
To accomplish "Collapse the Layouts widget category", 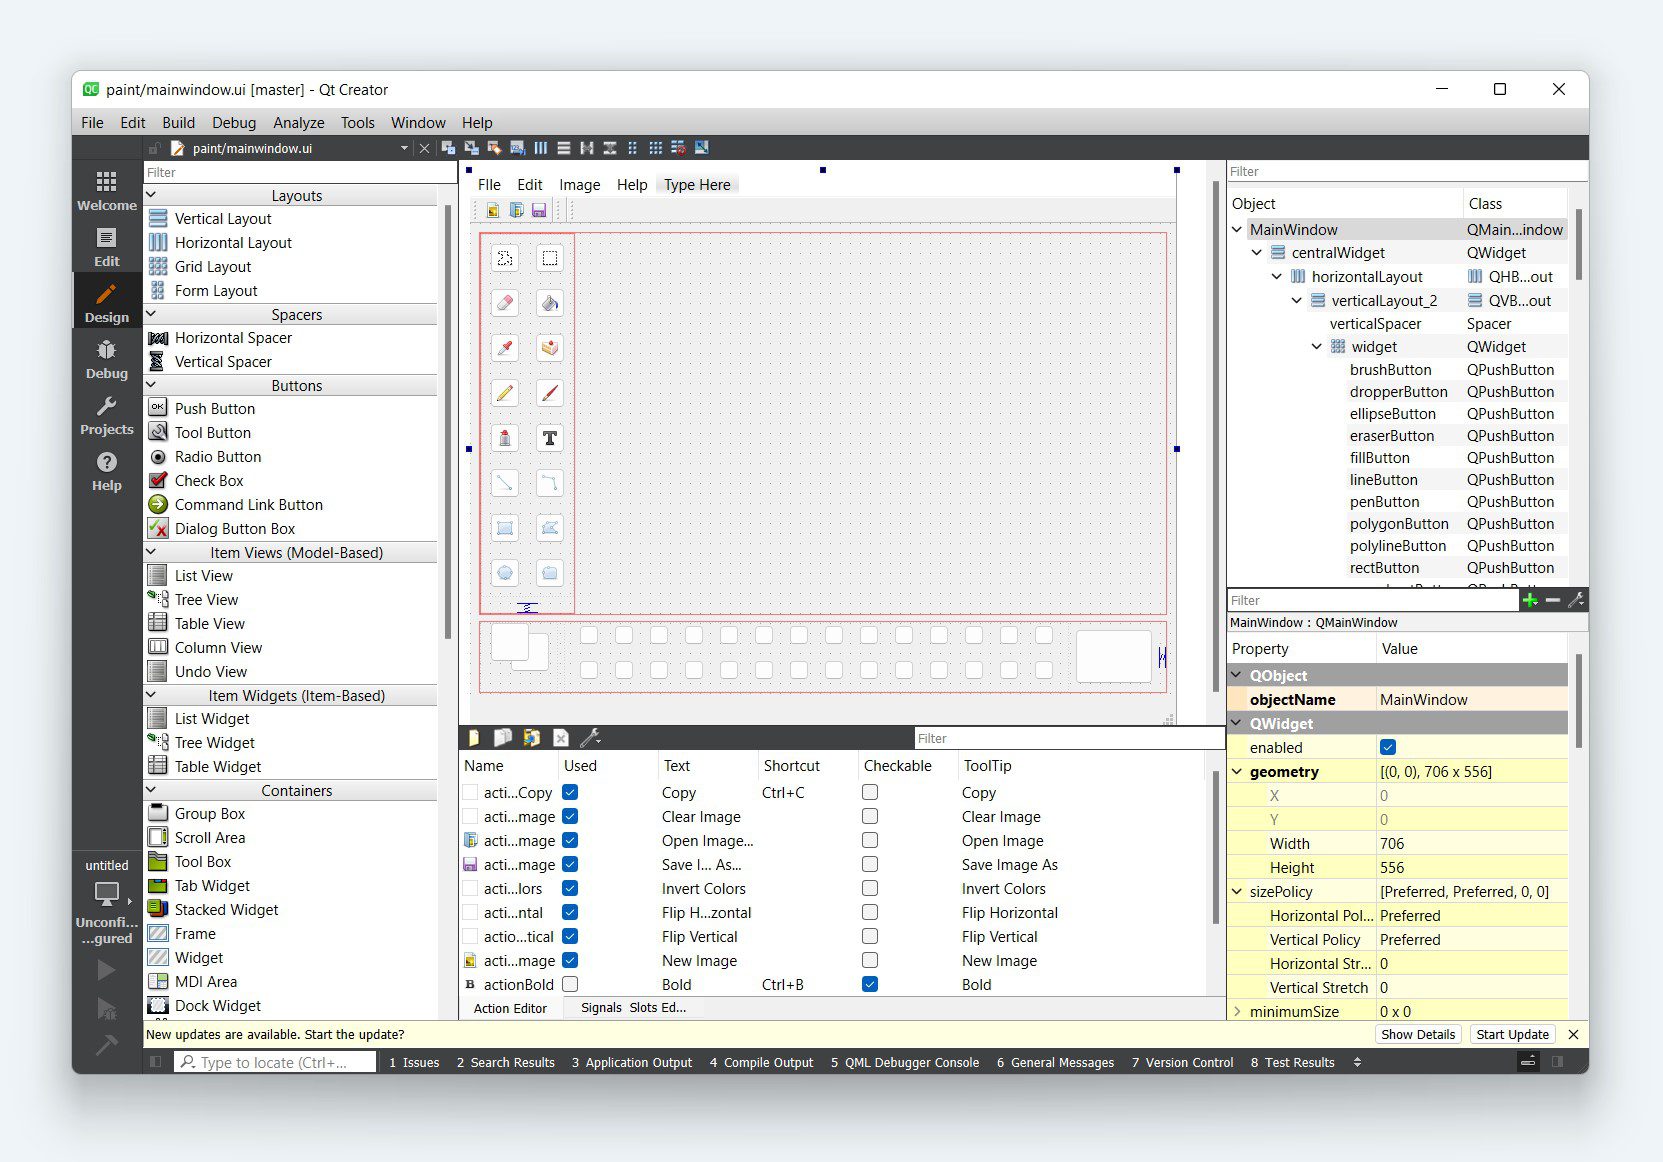I will (x=152, y=195).
